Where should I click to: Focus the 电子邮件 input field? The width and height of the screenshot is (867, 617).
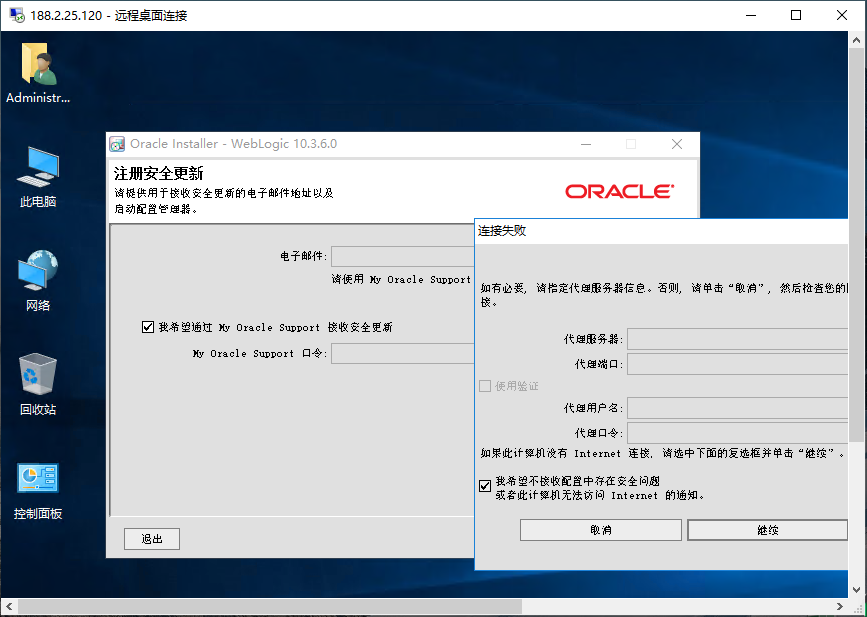click(403, 257)
